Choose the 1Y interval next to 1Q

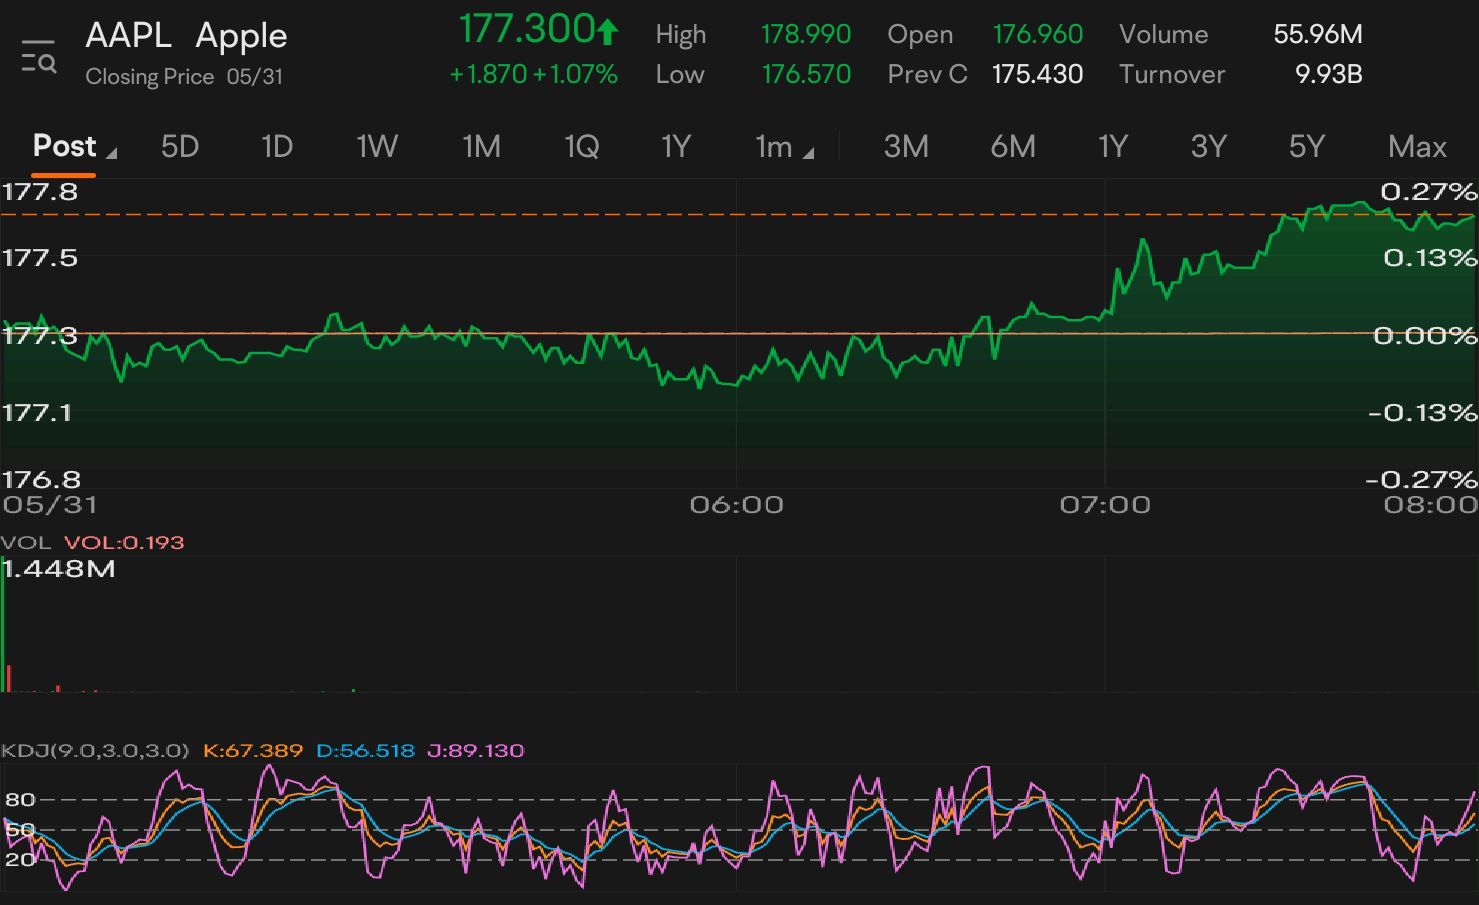pos(676,147)
